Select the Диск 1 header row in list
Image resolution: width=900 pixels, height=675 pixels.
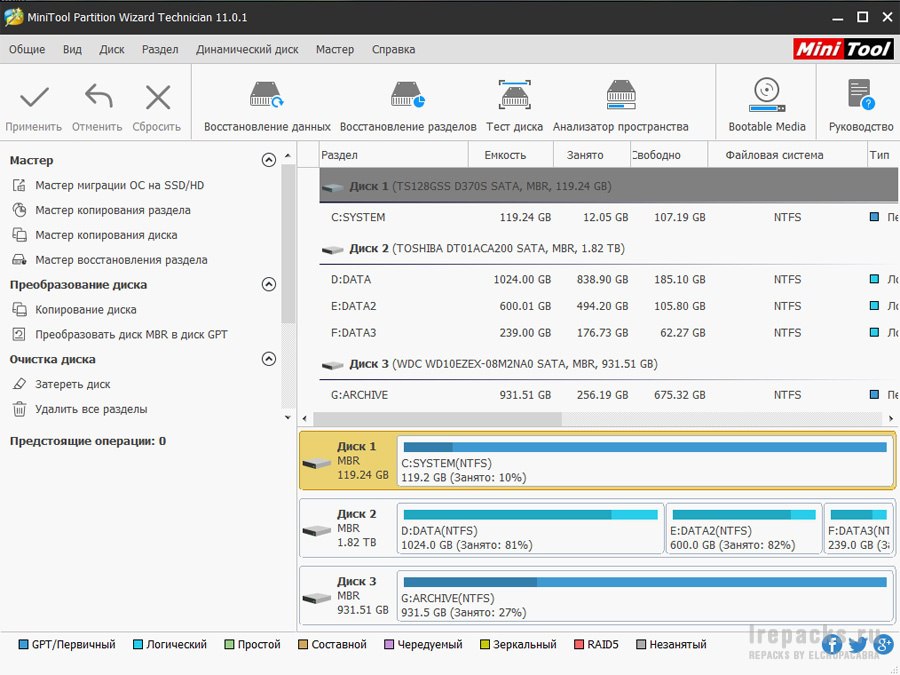click(x=609, y=186)
